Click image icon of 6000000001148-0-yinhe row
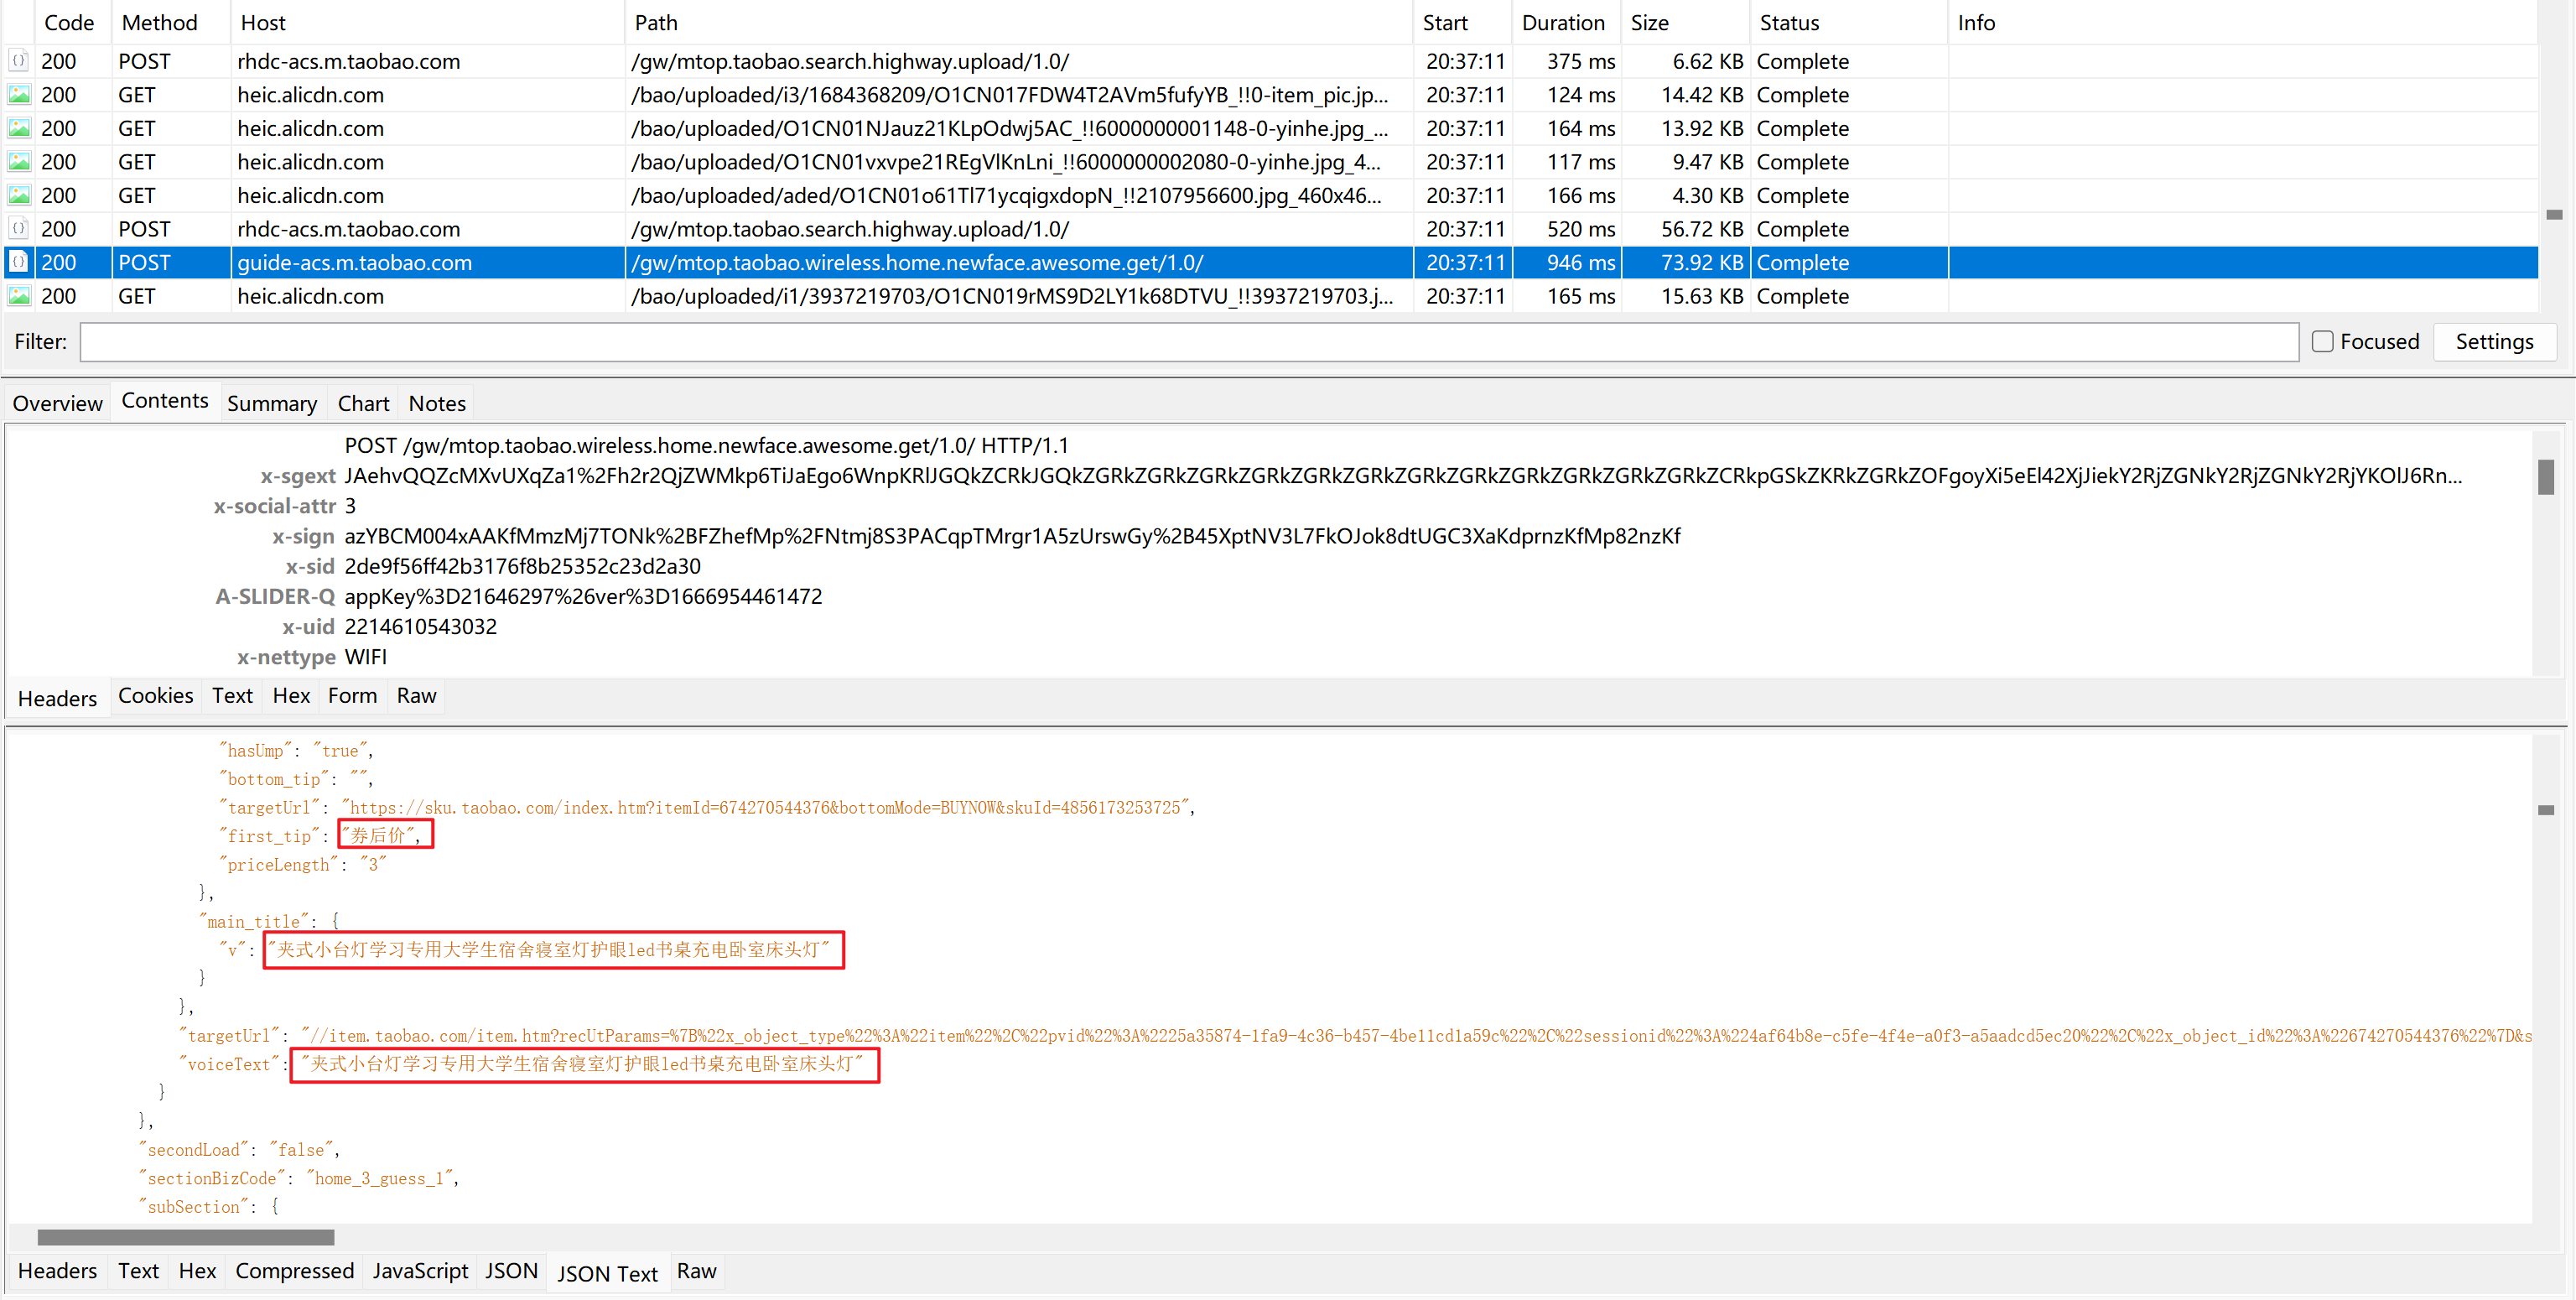This screenshot has width=2576, height=1300. click(x=19, y=128)
